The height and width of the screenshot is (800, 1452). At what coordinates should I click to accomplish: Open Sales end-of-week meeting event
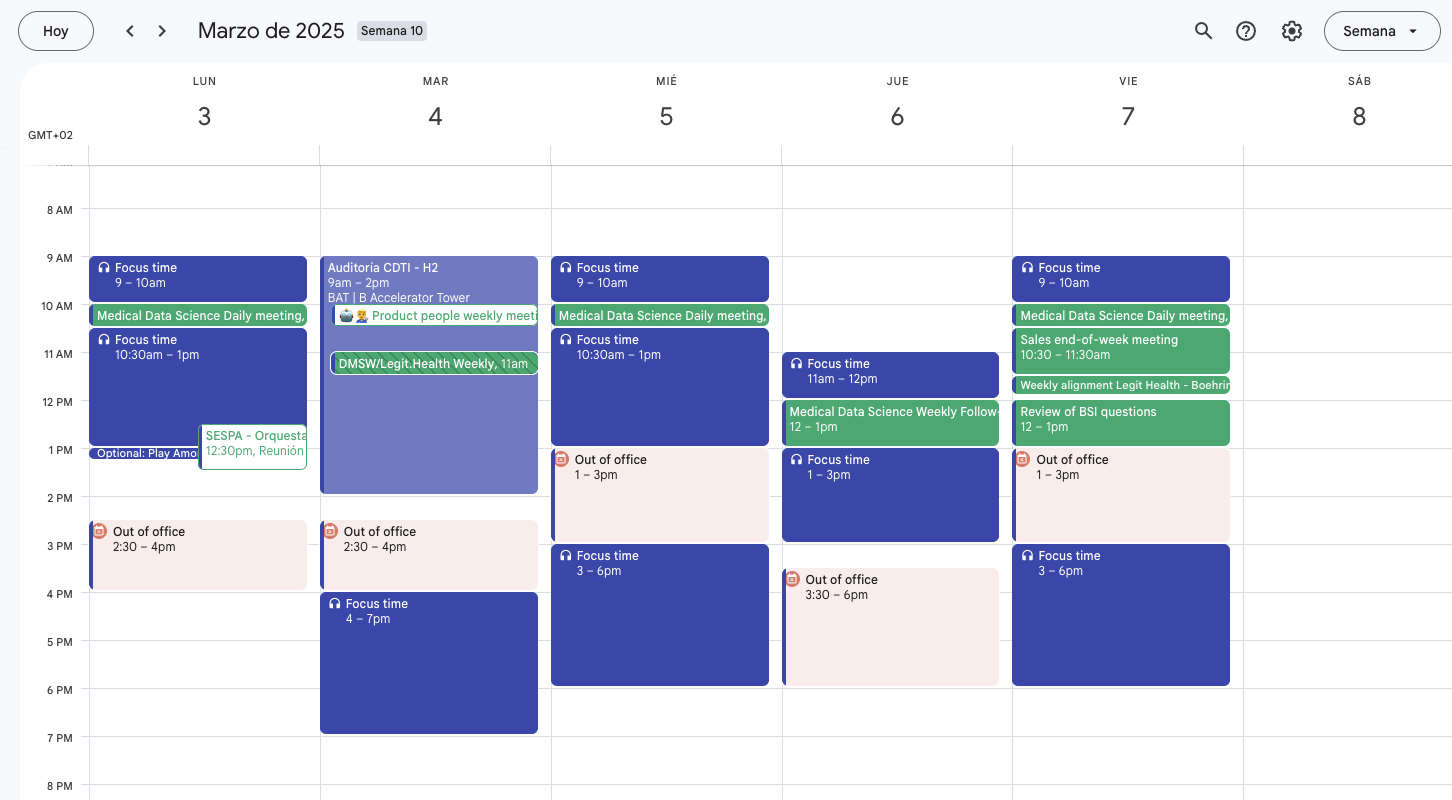(1120, 347)
